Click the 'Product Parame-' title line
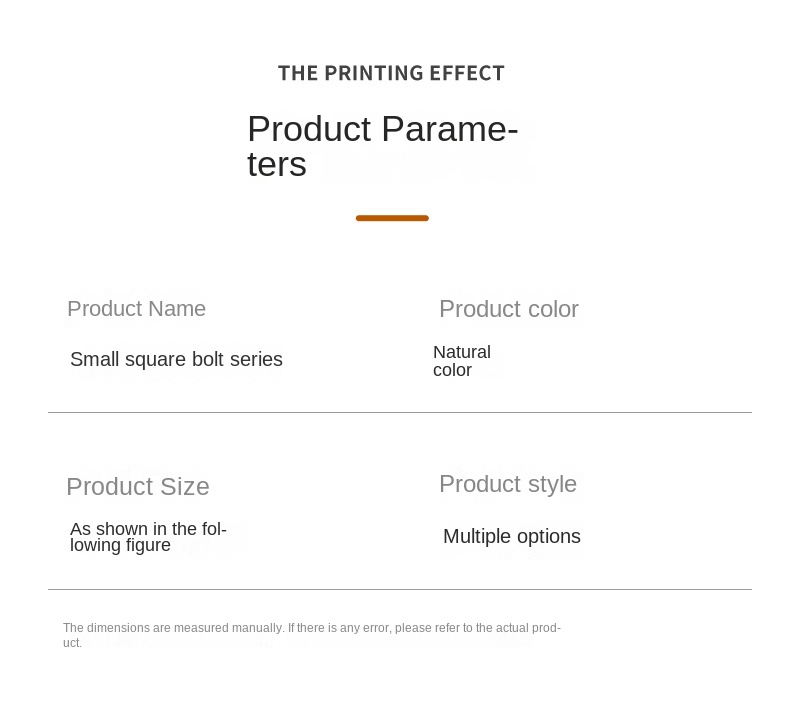This screenshot has height=709, width=800. [382, 129]
